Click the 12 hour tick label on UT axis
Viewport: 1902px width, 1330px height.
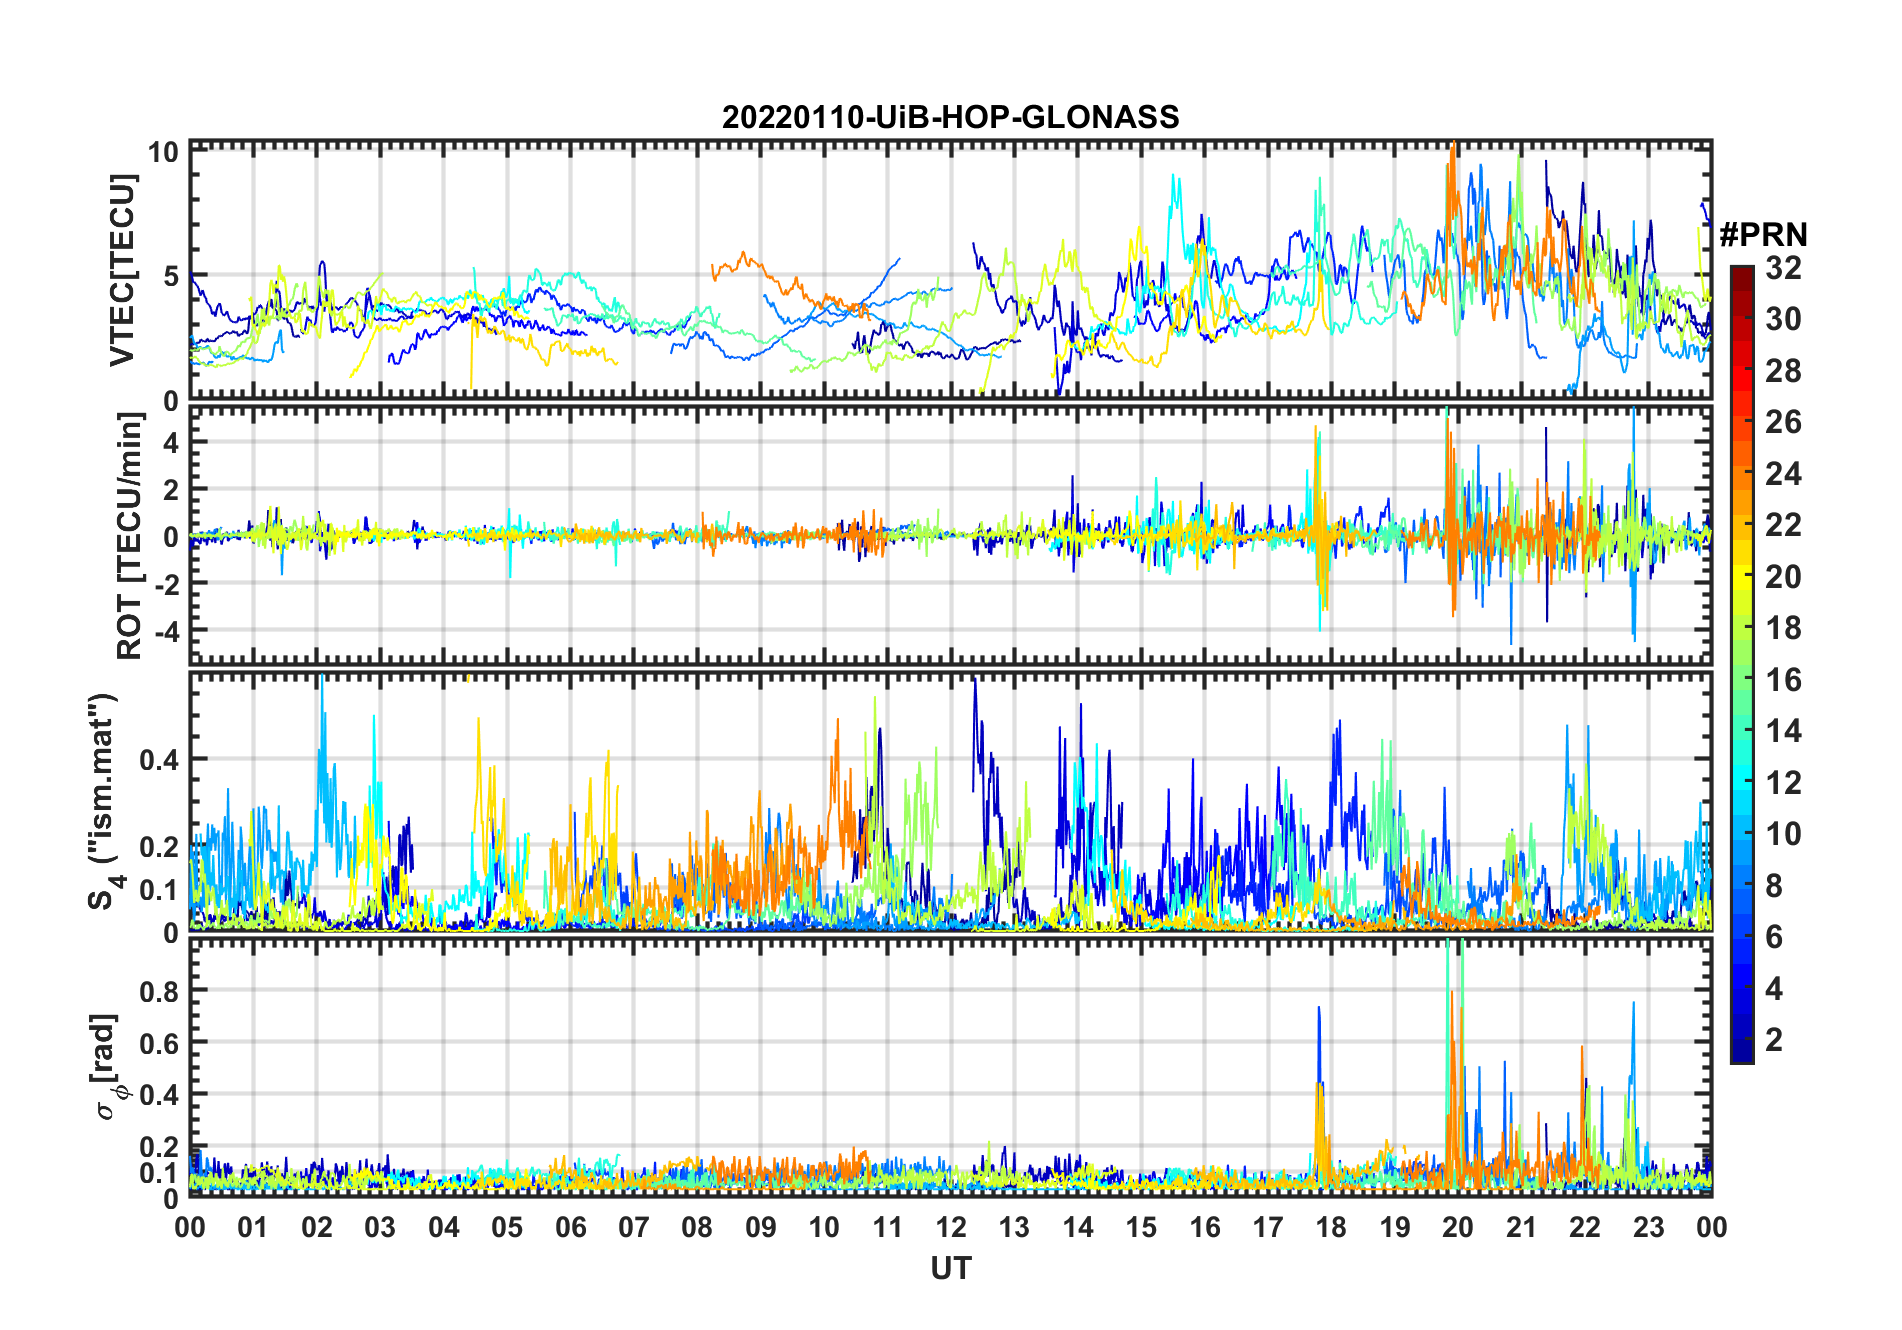tap(950, 1227)
